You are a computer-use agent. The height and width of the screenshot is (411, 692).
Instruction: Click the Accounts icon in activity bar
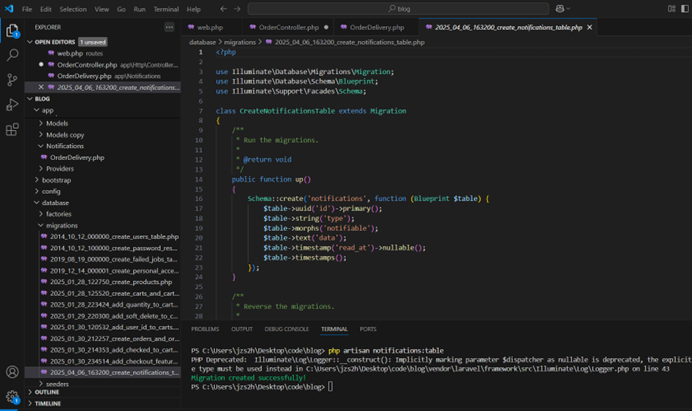point(12,372)
